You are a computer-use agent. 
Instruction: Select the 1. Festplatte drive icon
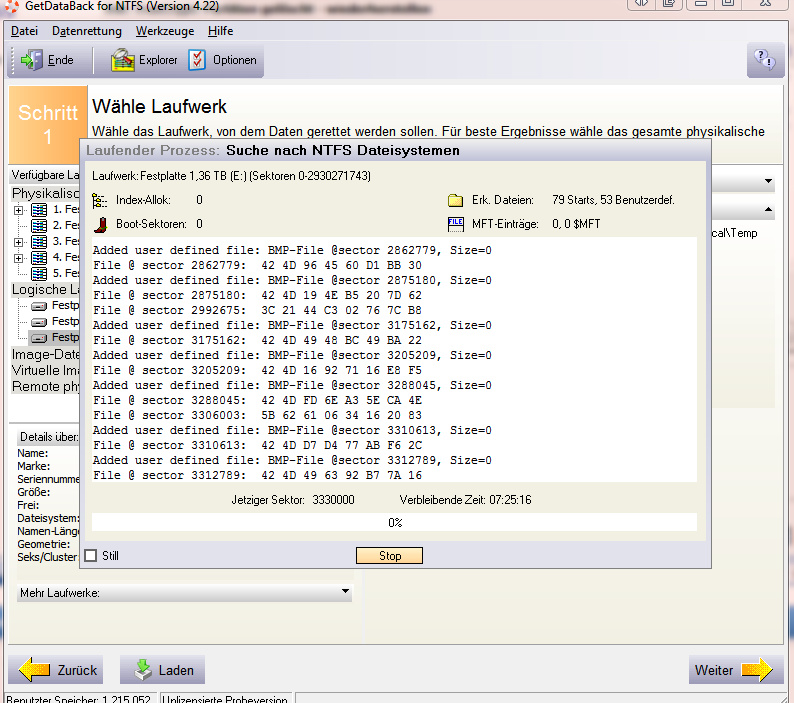[39, 210]
